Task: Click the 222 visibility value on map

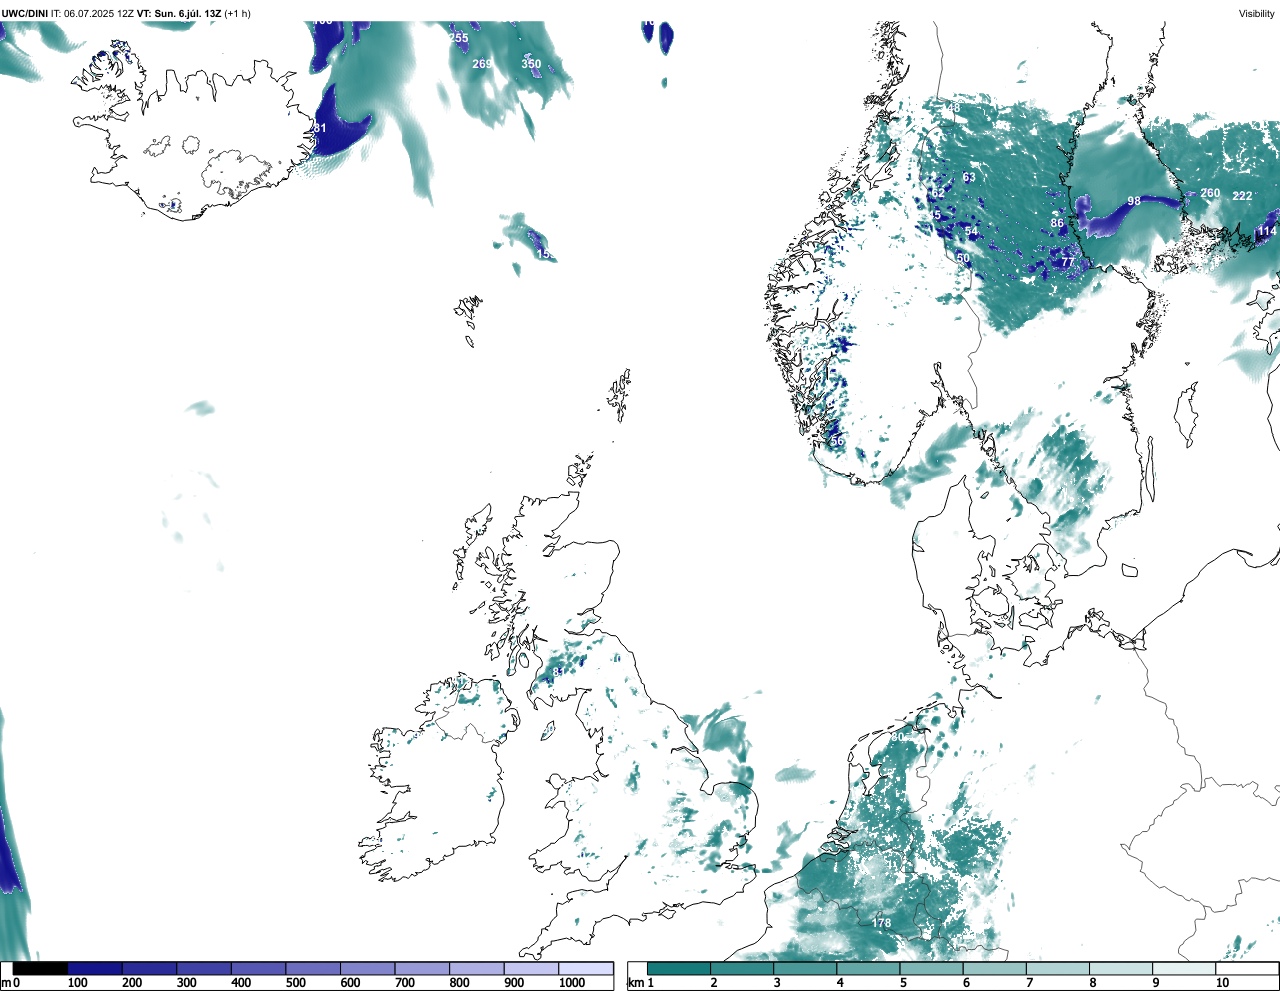Action: [1242, 196]
